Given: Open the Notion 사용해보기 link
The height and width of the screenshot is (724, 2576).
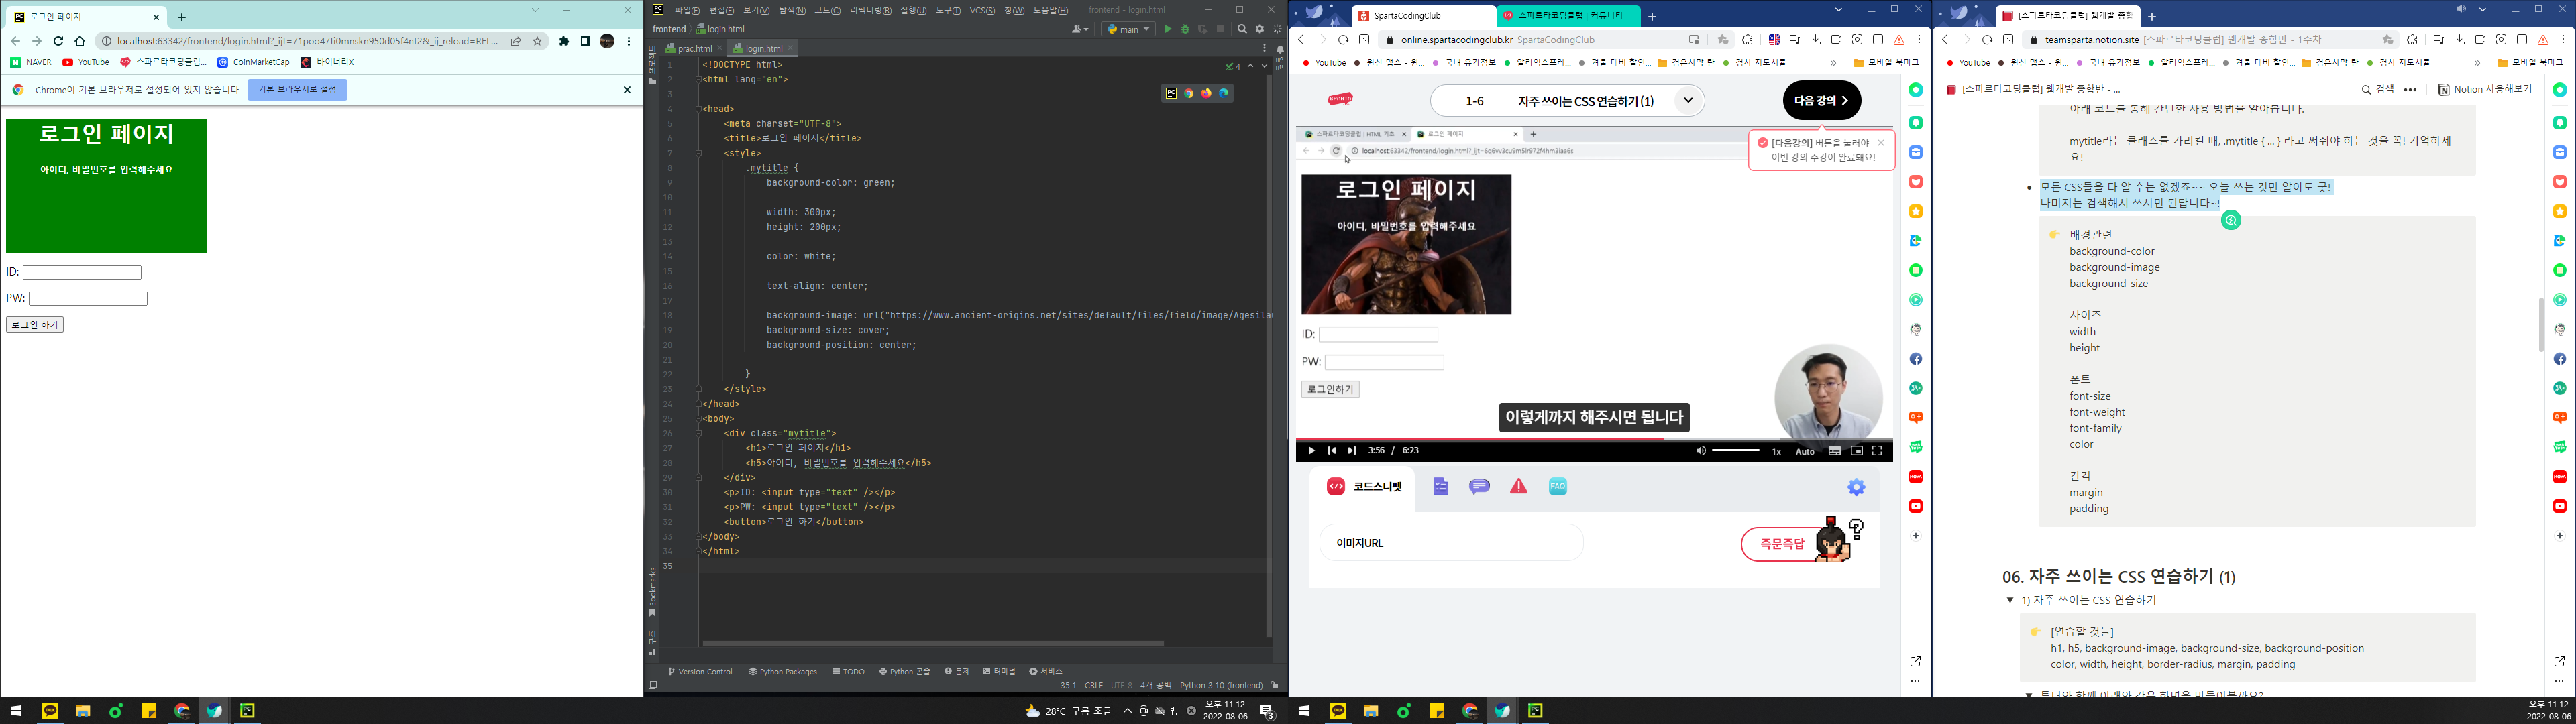Looking at the screenshot, I should pos(2484,89).
